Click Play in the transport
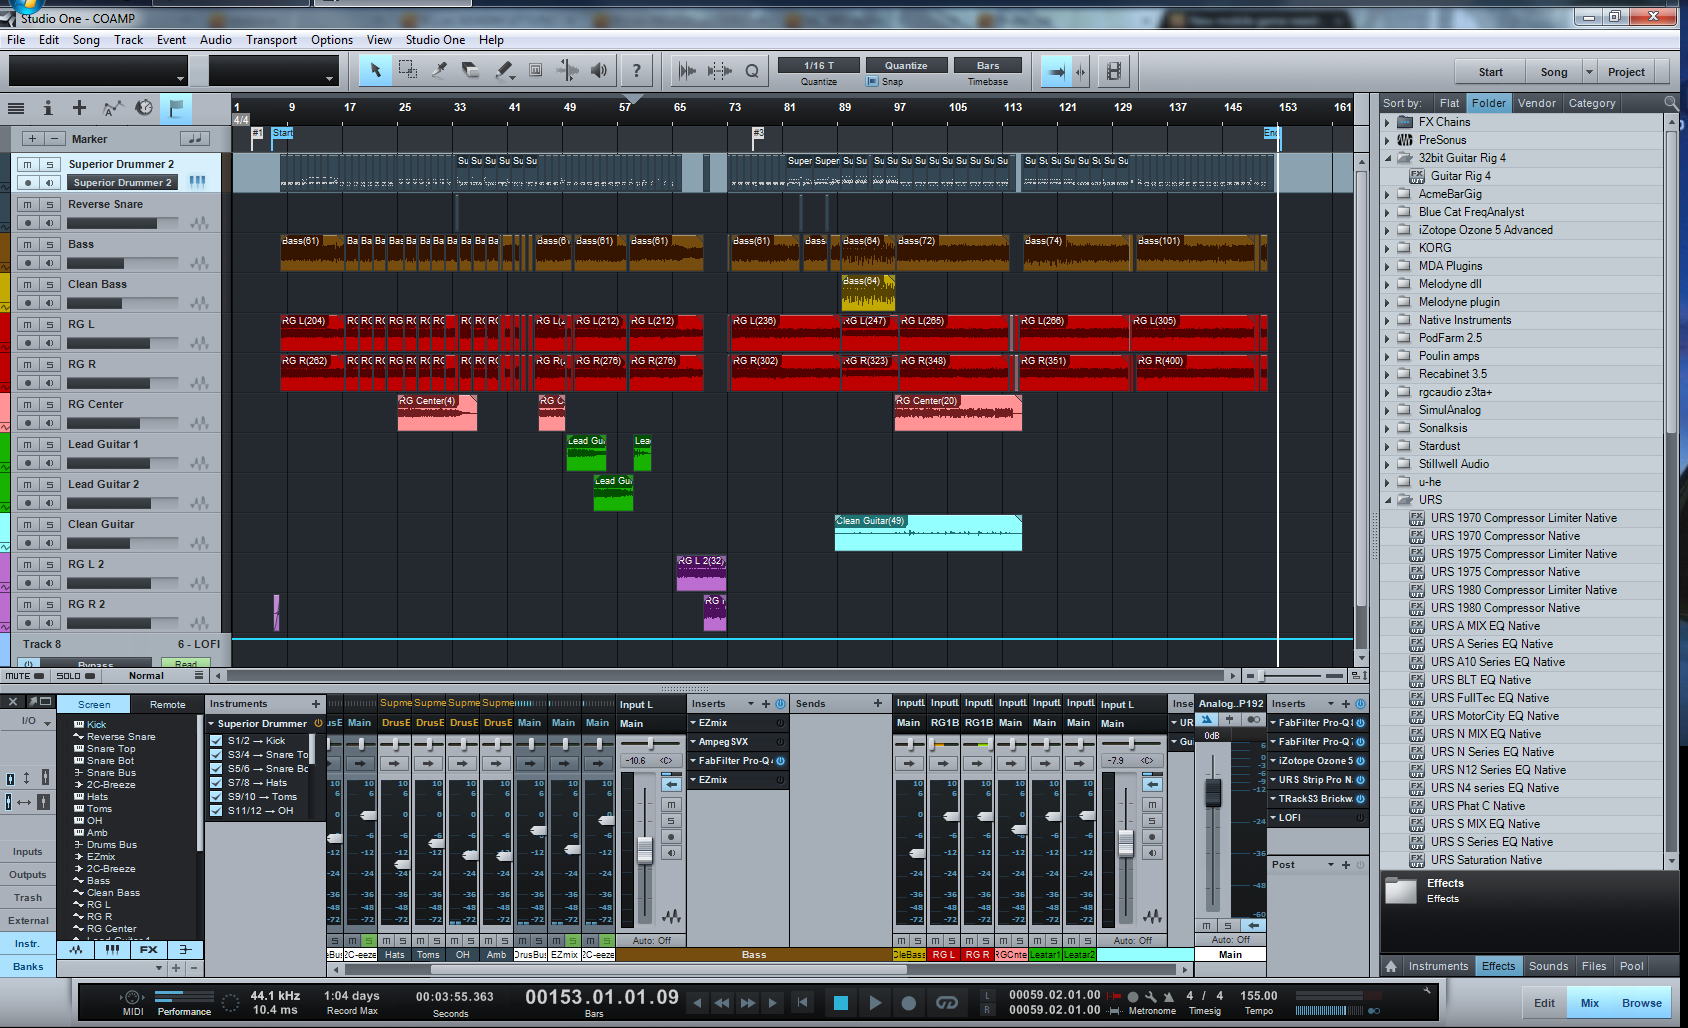 pos(875,1002)
